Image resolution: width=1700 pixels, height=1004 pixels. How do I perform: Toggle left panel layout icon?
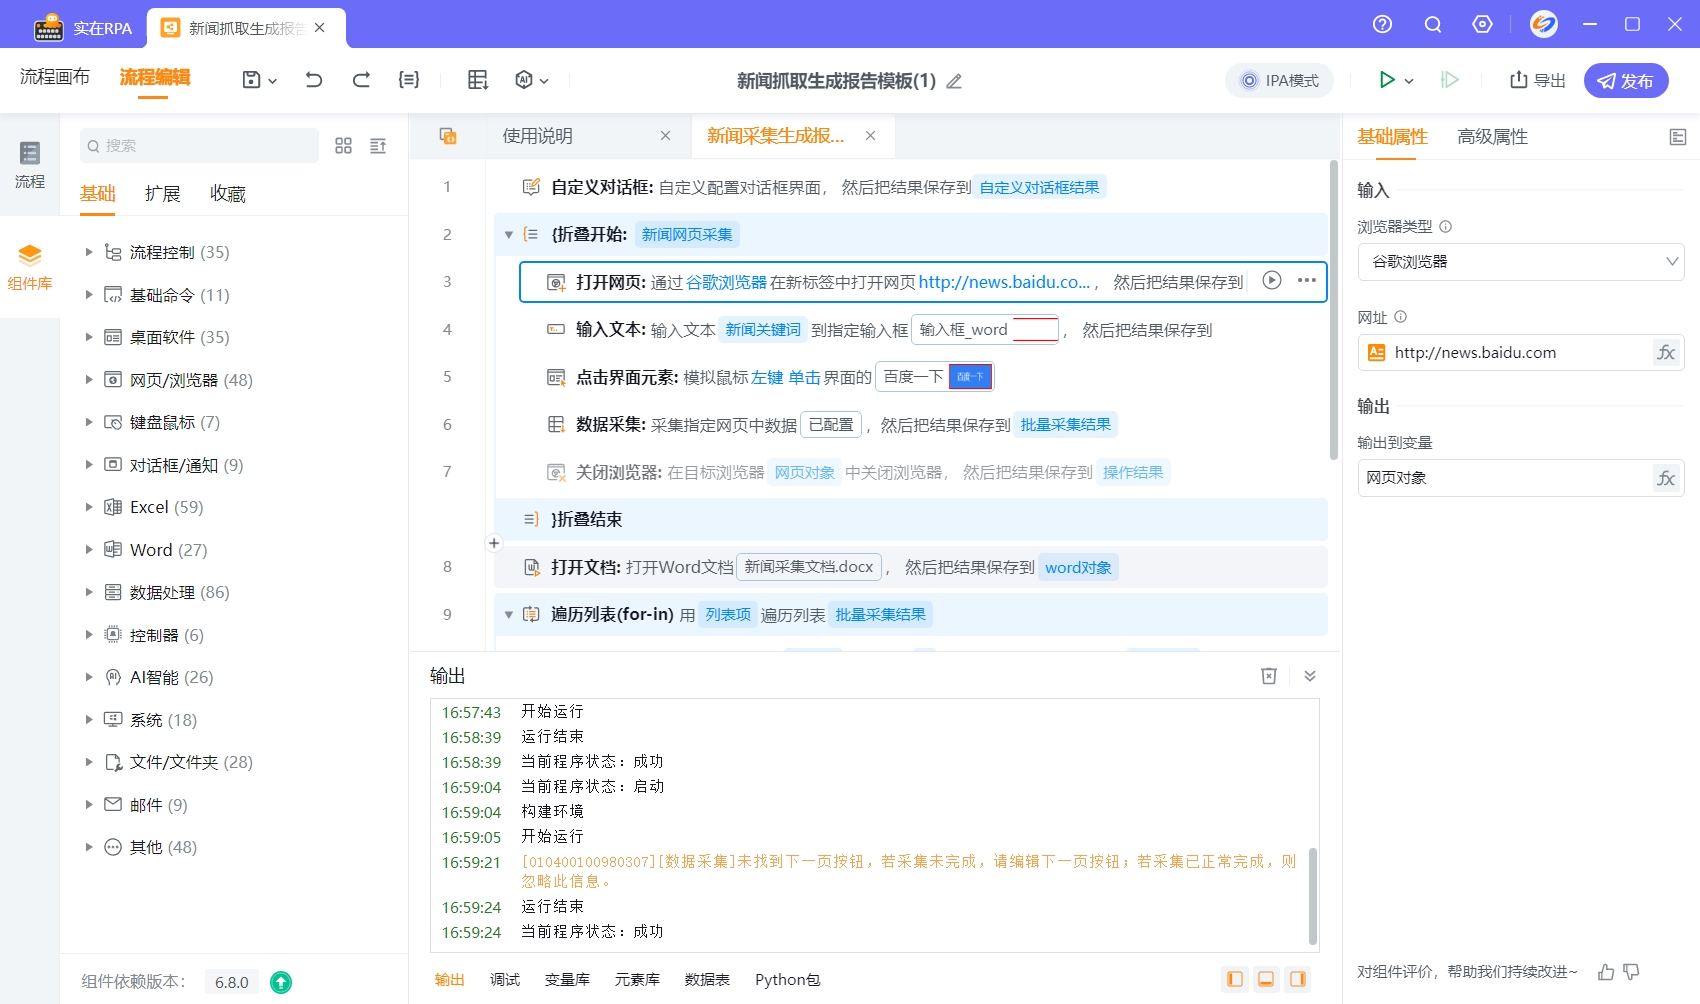1235,979
